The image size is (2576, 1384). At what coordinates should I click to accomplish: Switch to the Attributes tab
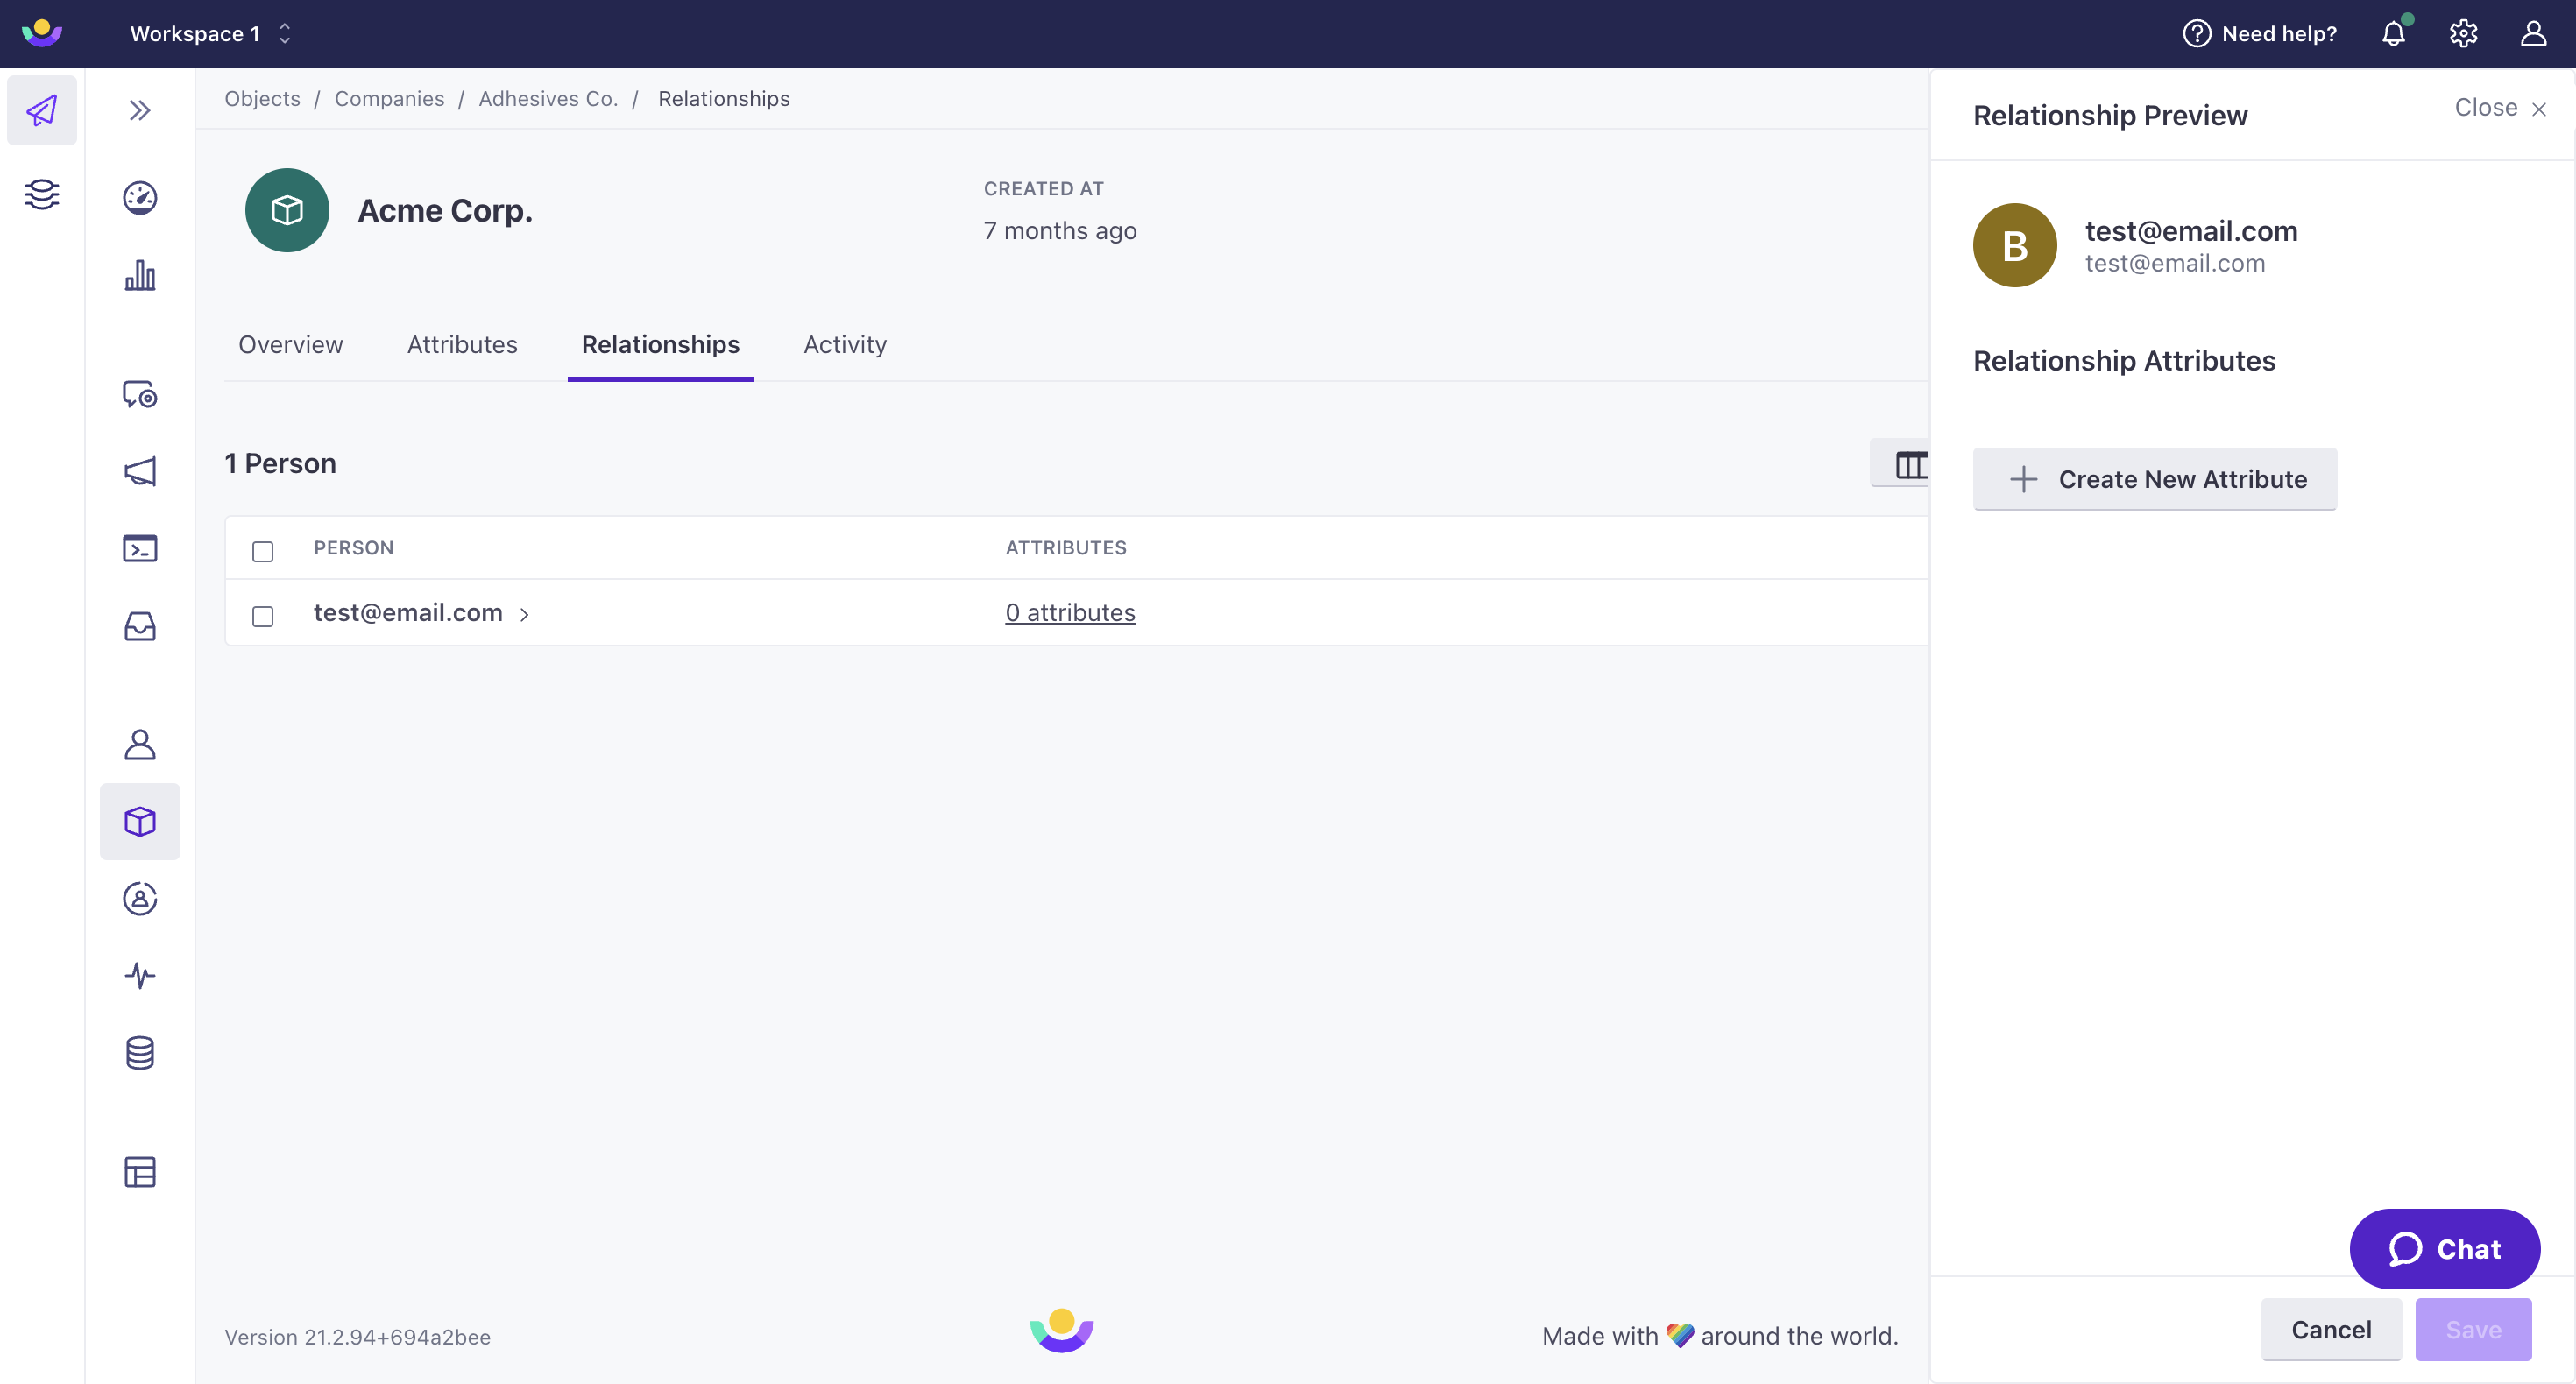[x=462, y=344]
